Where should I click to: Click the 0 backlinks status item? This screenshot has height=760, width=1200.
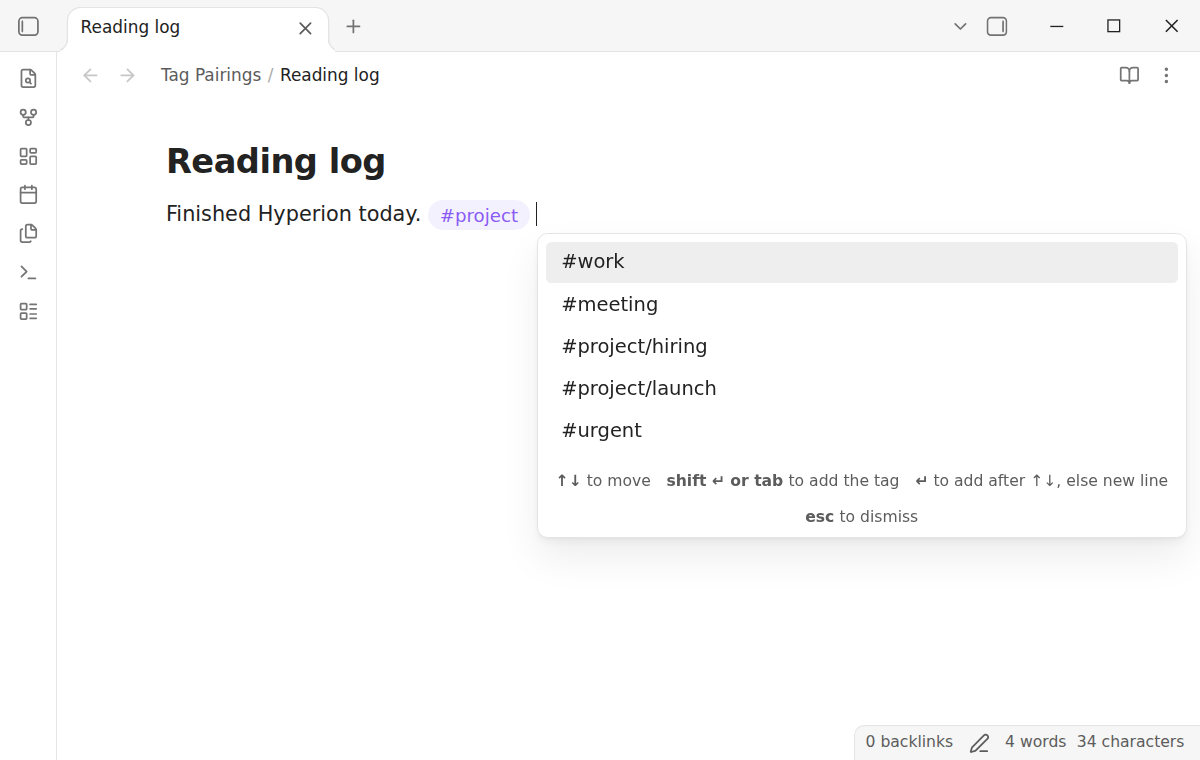(909, 742)
